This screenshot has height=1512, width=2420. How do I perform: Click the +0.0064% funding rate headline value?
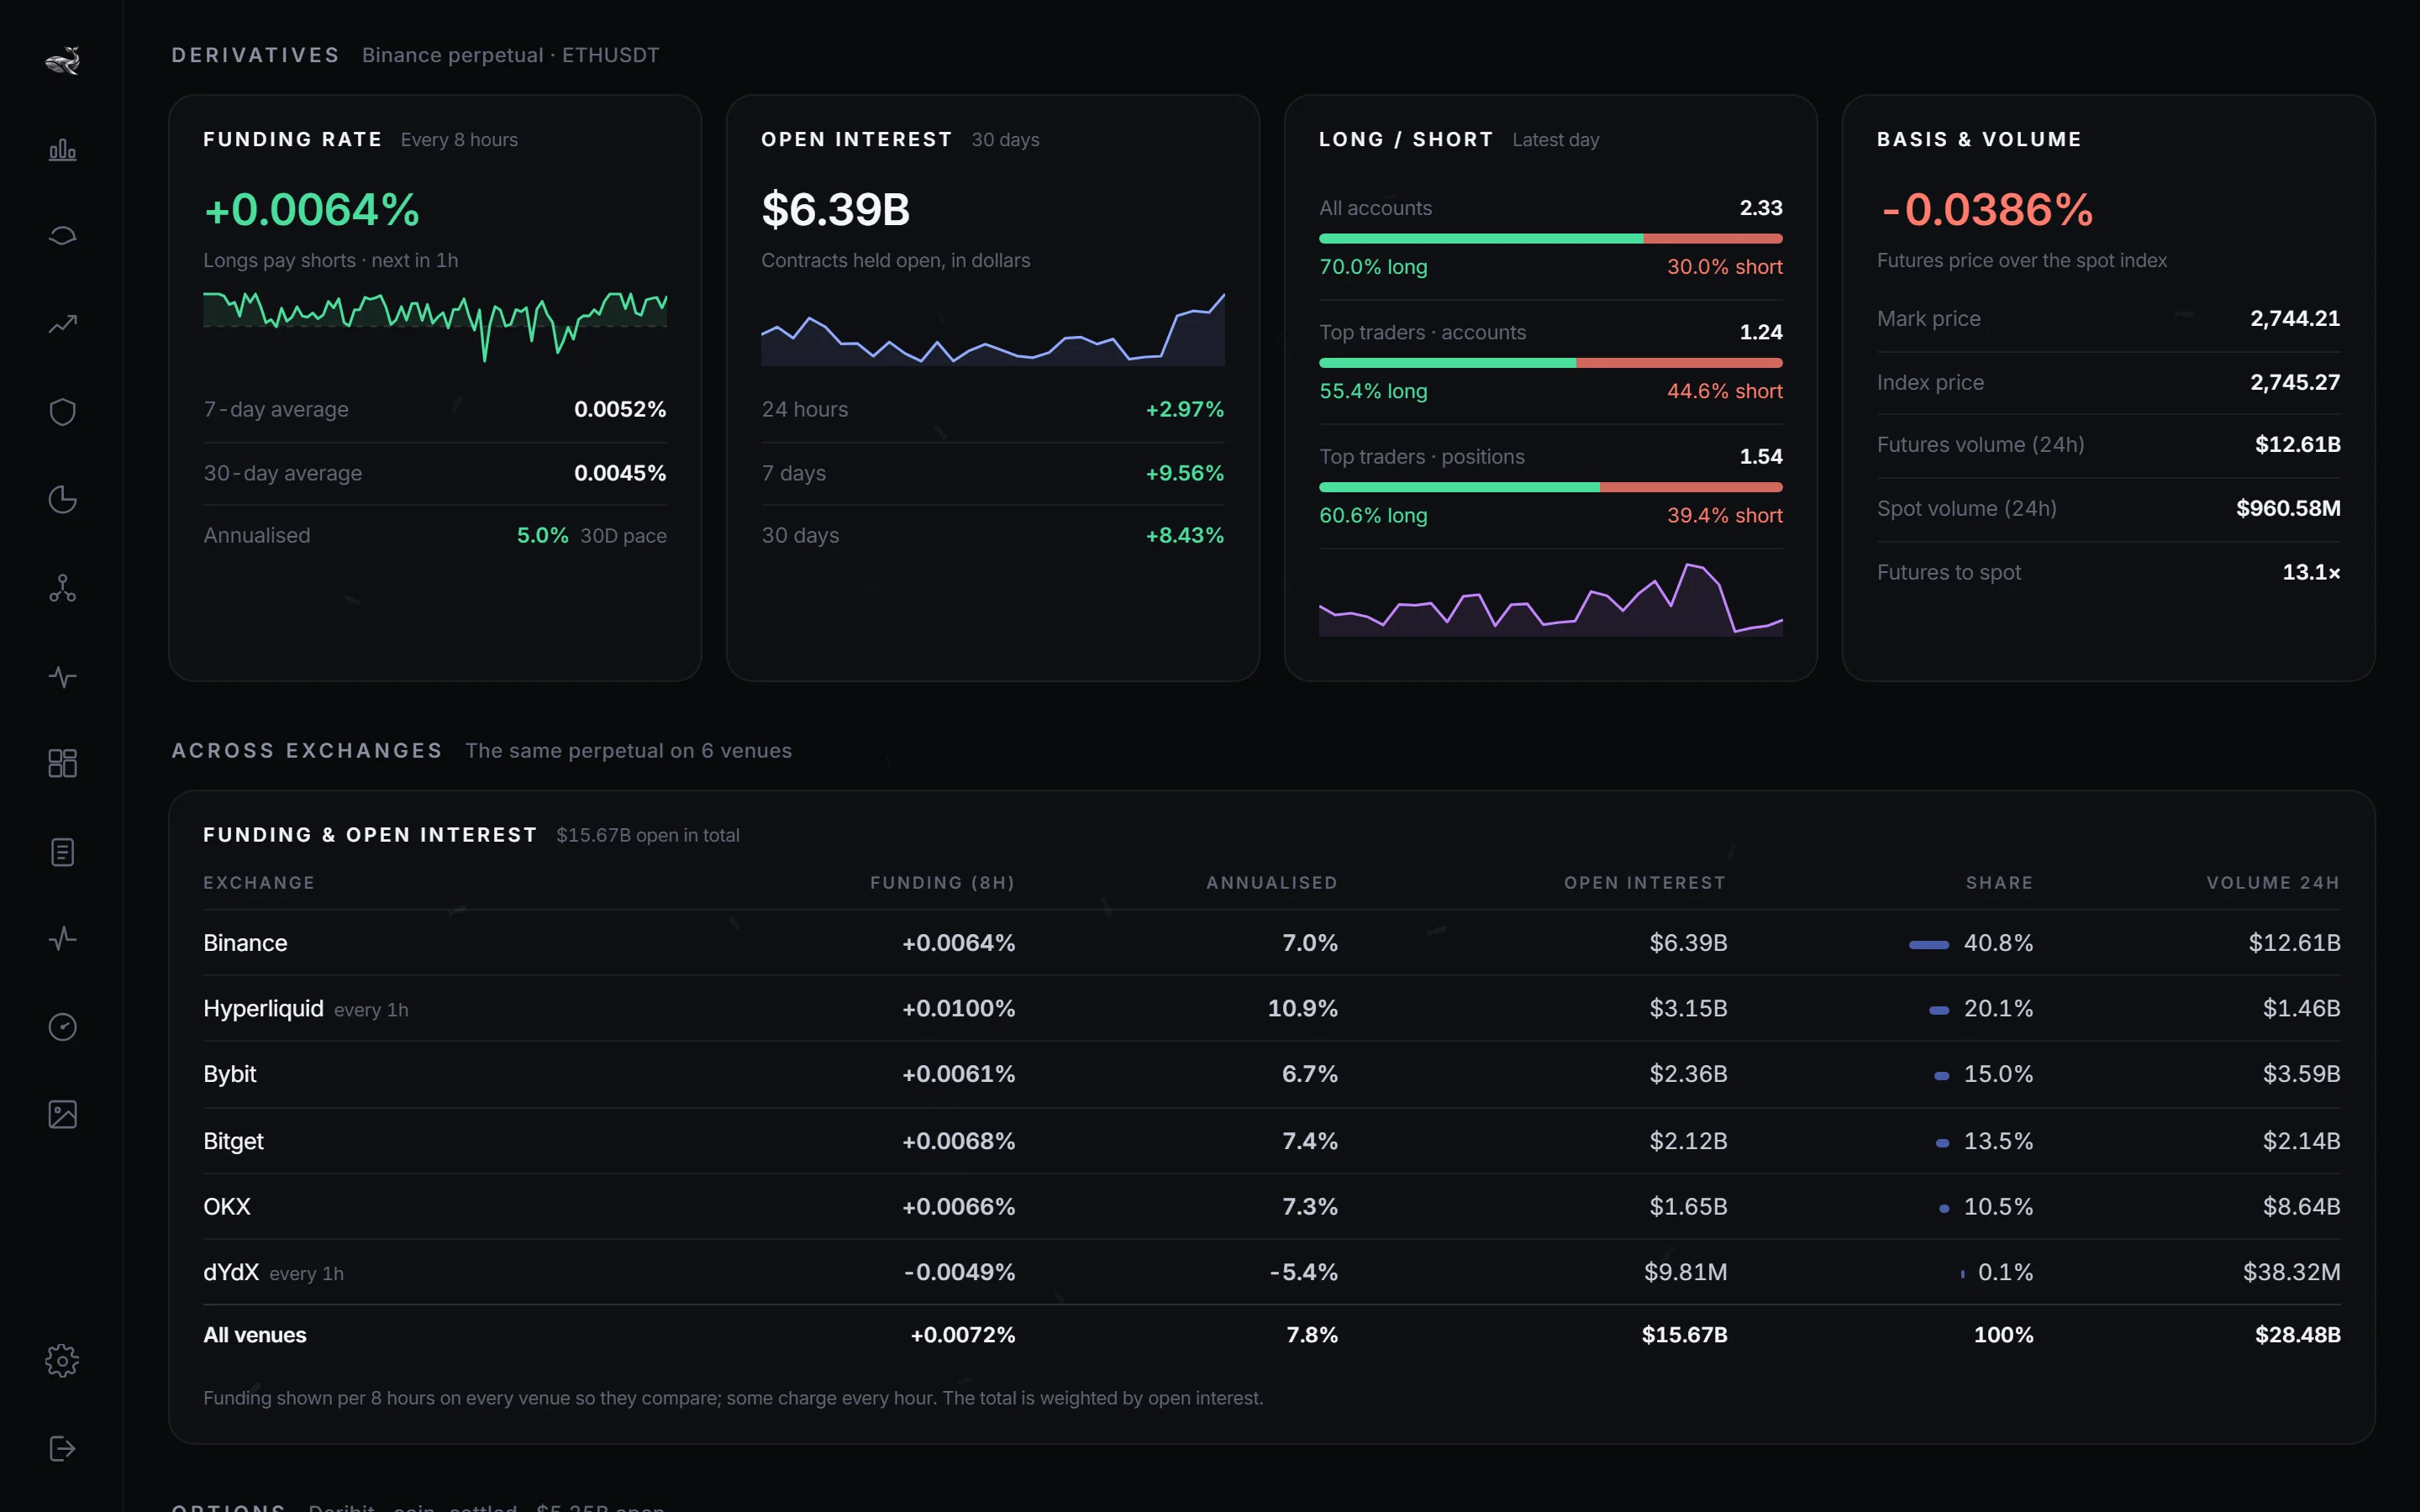[x=311, y=210]
